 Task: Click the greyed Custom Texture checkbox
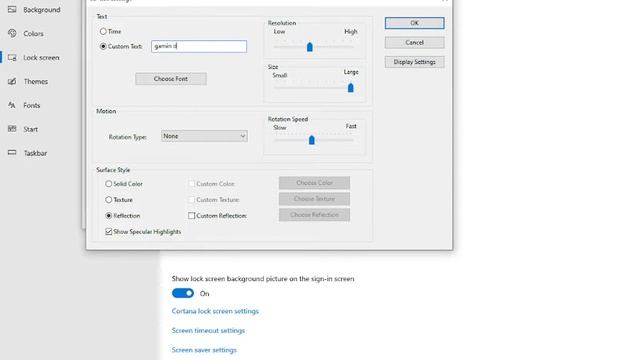[191, 200]
